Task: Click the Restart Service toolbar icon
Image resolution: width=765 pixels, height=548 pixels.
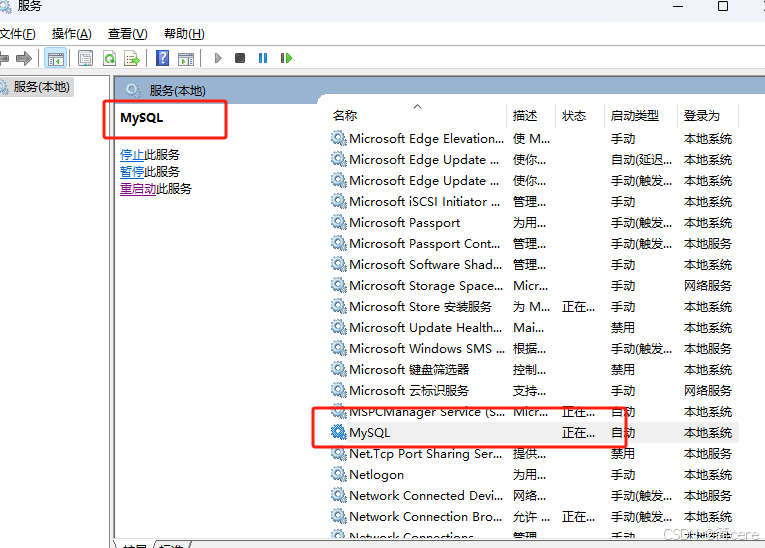Action: 286,58
